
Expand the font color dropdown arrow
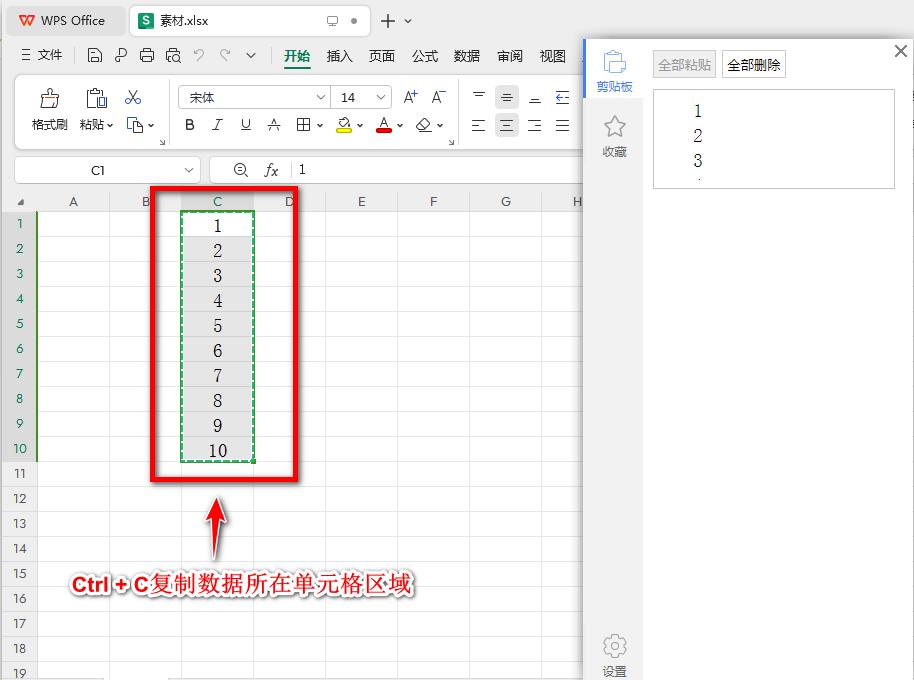(x=400, y=125)
